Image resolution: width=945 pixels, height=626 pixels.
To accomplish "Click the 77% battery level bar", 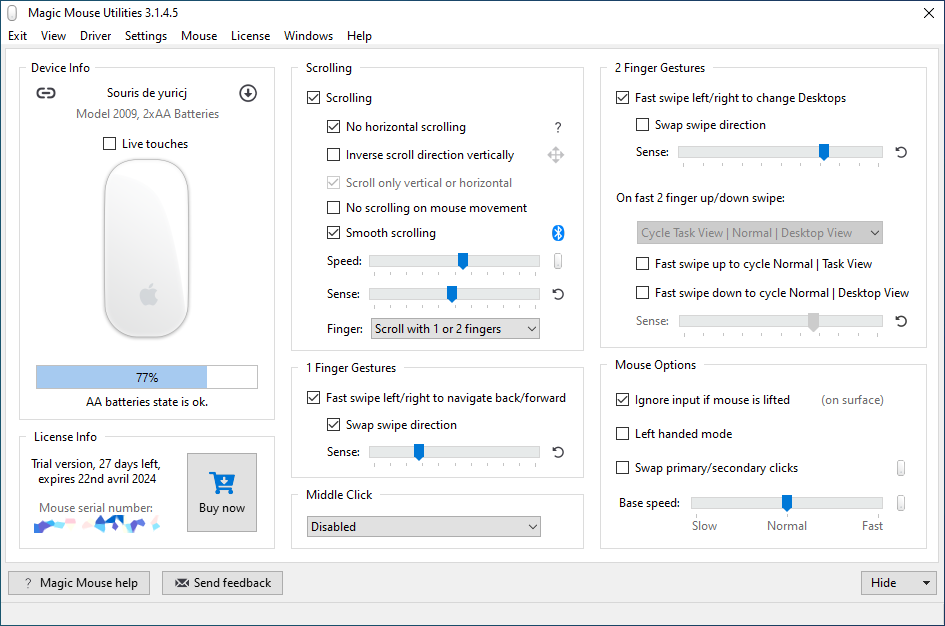I will 146,377.
